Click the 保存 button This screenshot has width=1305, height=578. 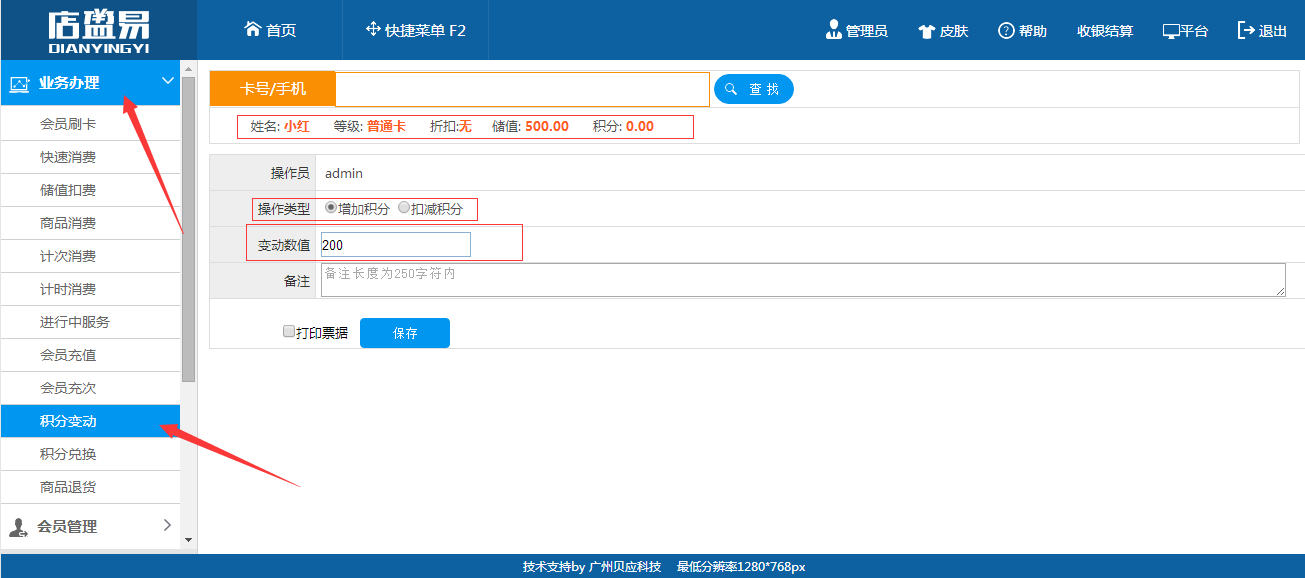405,333
